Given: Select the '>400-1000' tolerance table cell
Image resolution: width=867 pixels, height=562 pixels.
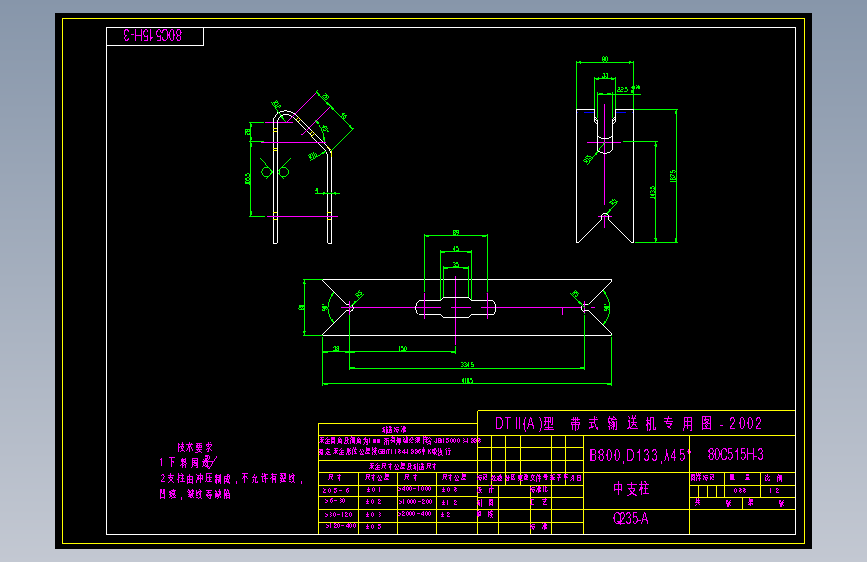Looking at the screenshot, I should (416, 490).
